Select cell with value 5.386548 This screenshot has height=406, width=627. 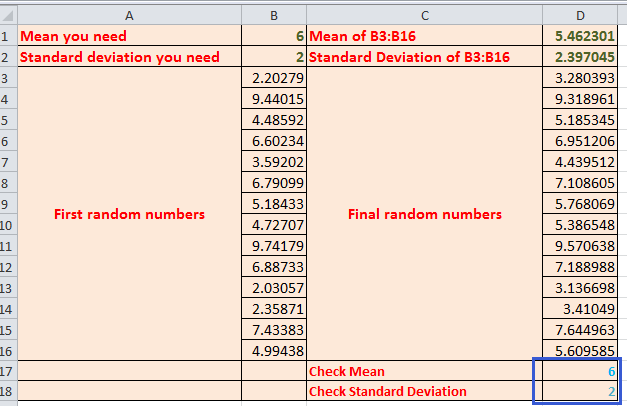pyautogui.click(x=580, y=224)
